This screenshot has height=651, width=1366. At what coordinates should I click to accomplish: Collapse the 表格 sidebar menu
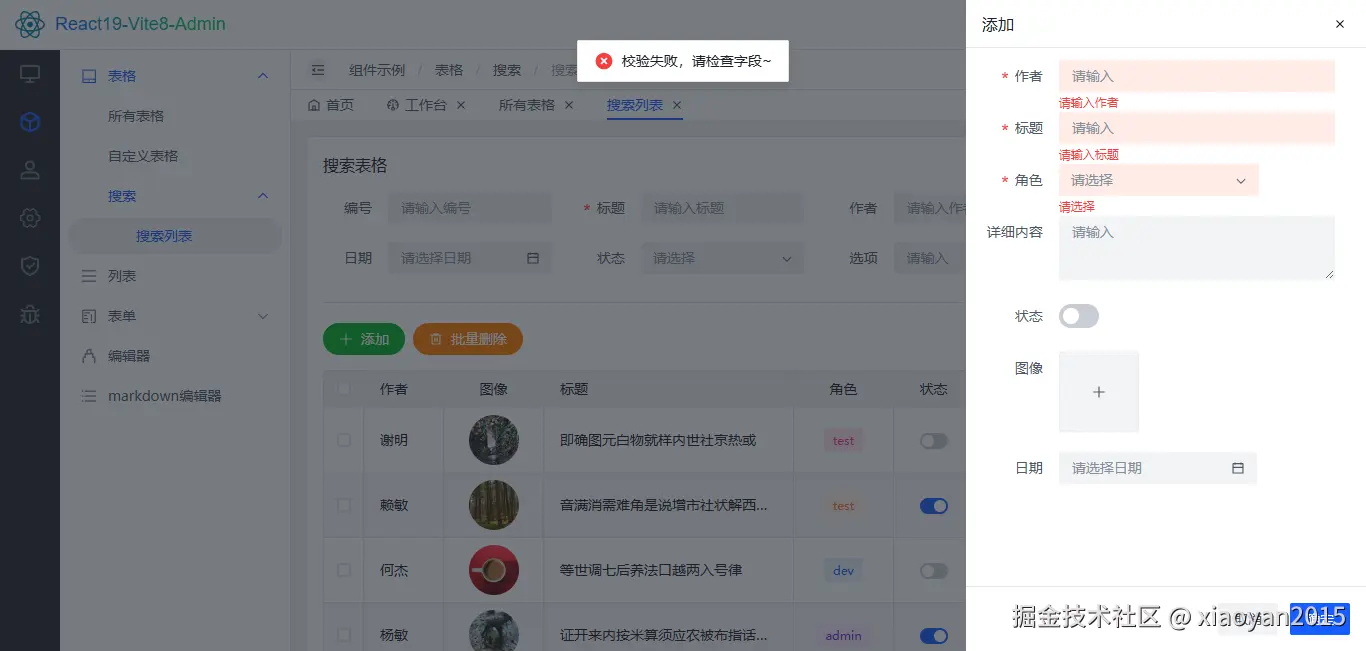tap(263, 76)
